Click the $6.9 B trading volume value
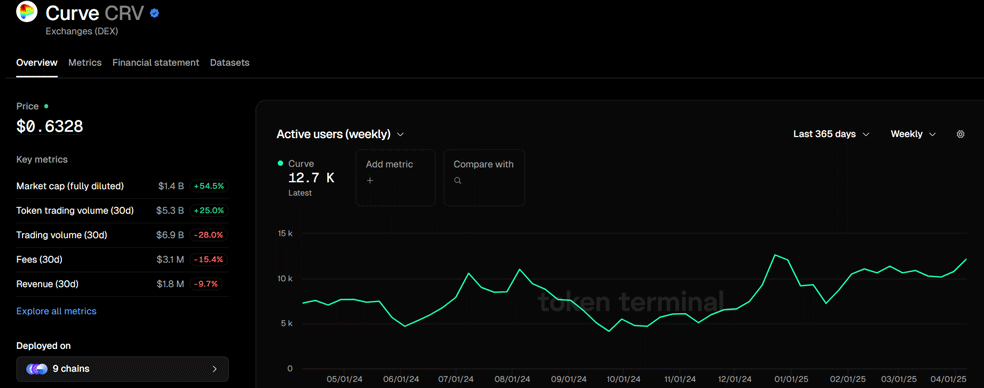The height and width of the screenshot is (388, 984). pyautogui.click(x=171, y=235)
